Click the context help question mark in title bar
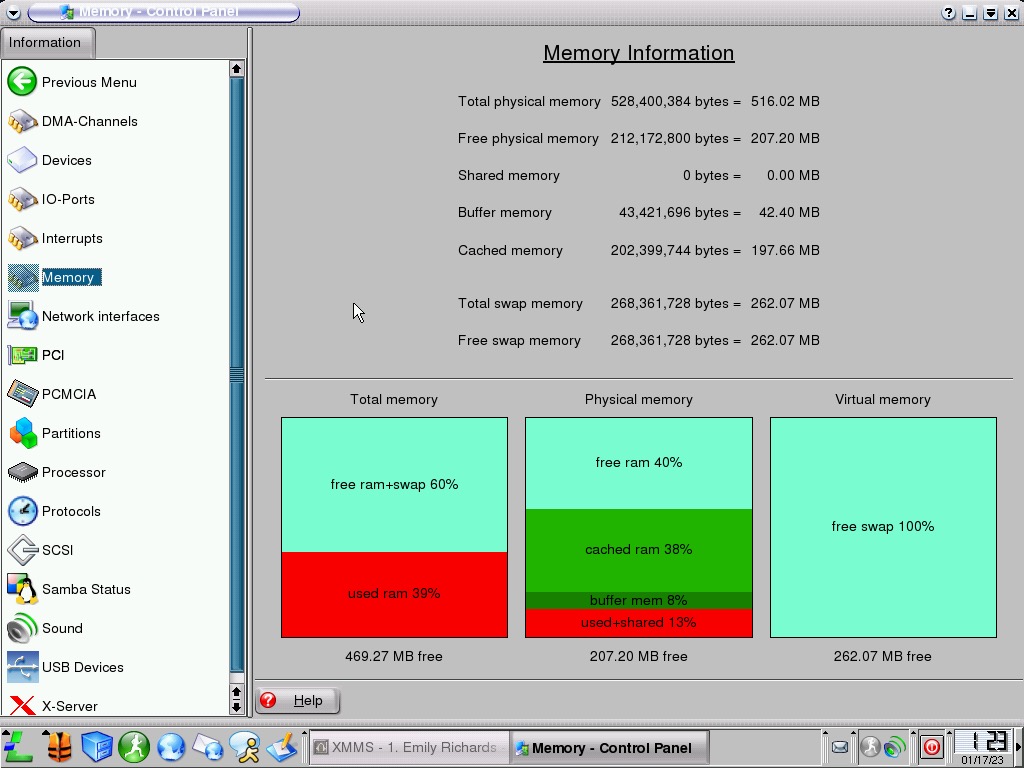Screen dimensions: 1024x768 pos(948,13)
